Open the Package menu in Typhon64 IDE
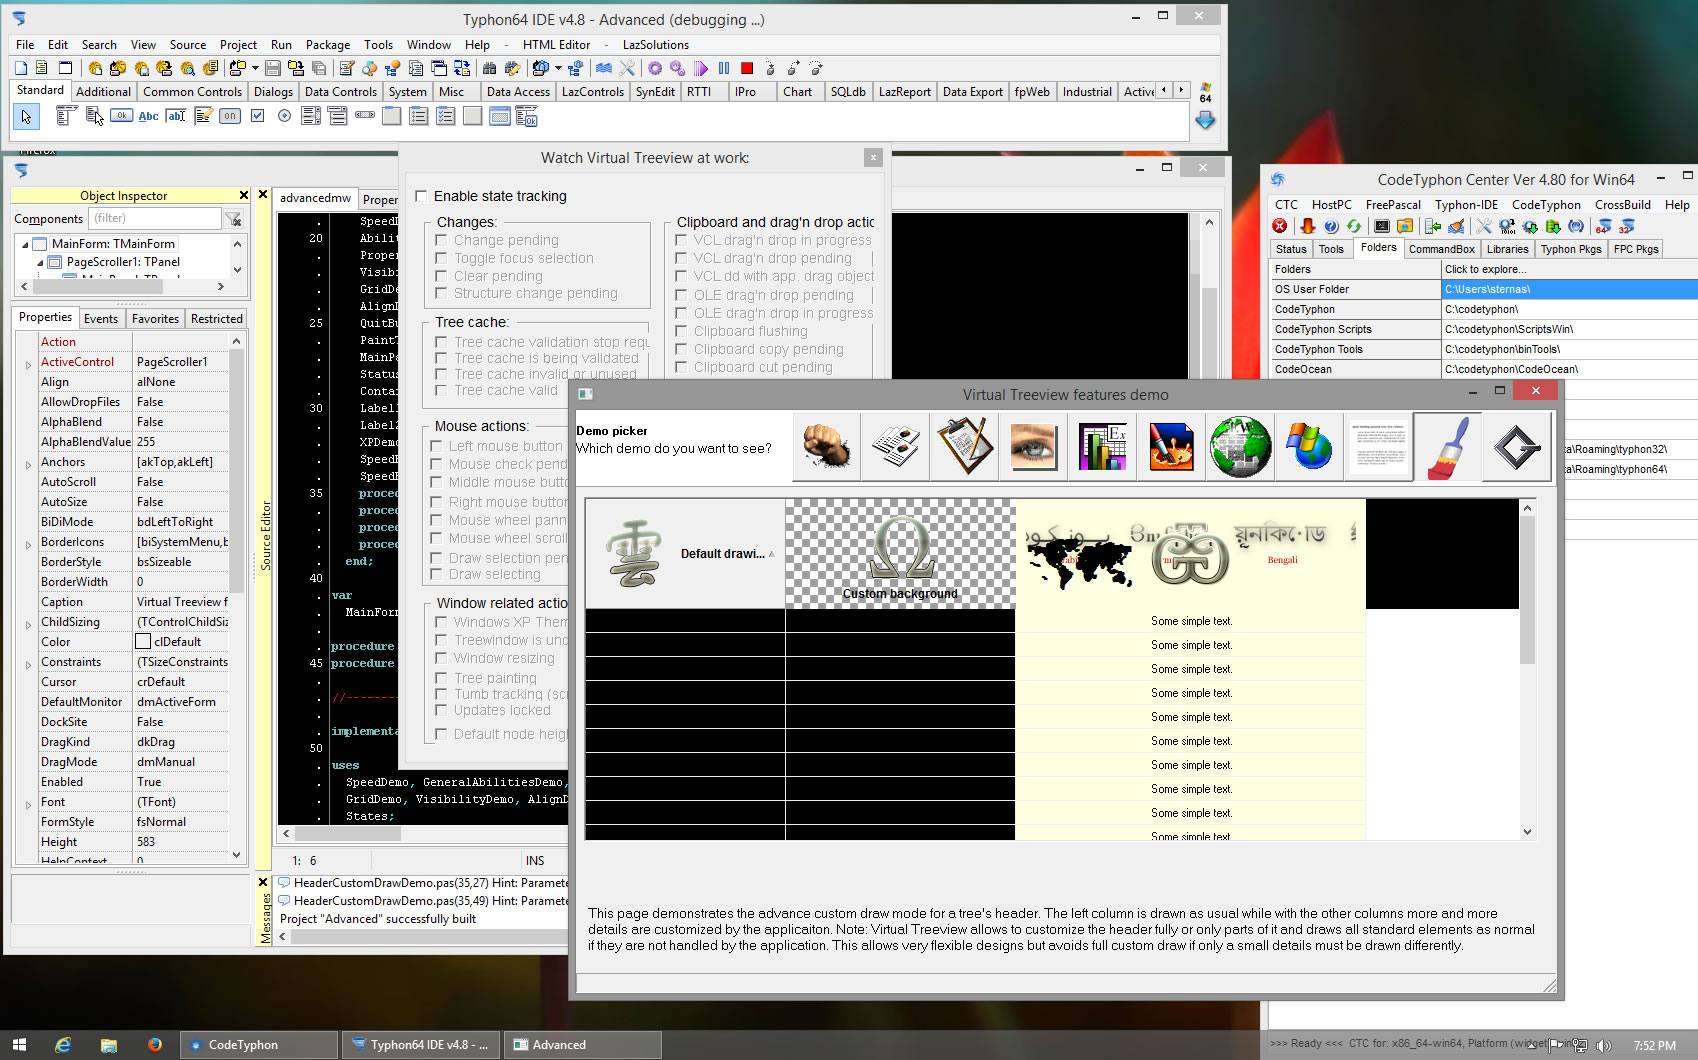 click(328, 45)
